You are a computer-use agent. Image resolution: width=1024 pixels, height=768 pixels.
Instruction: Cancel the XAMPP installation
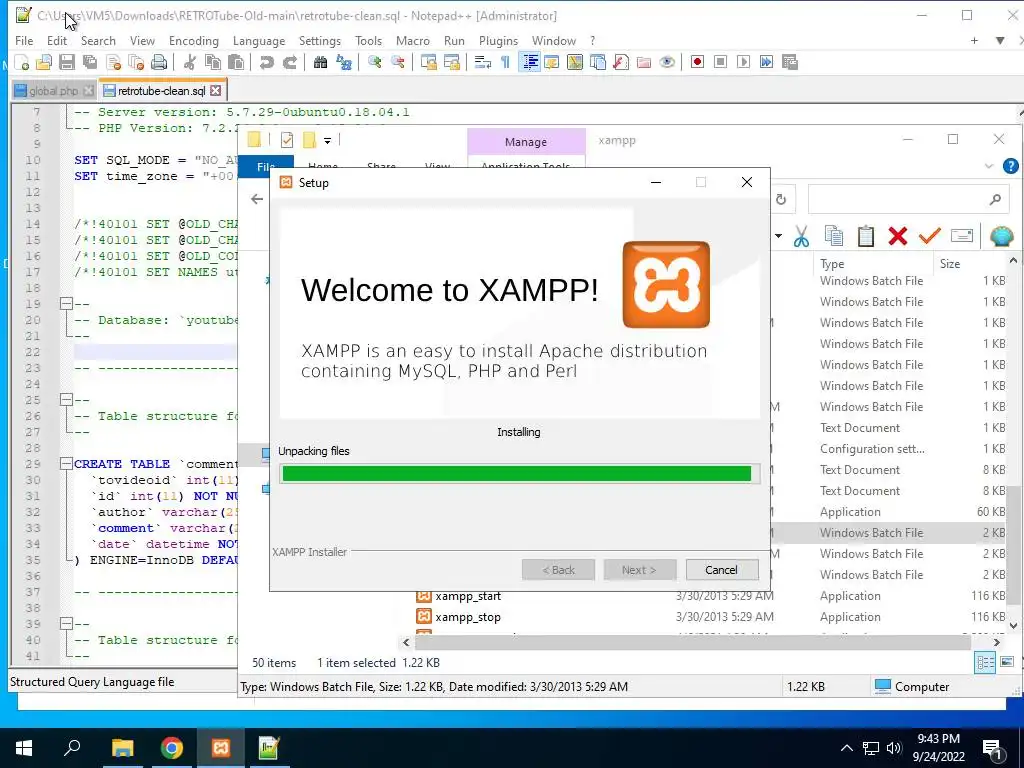(x=722, y=570)
